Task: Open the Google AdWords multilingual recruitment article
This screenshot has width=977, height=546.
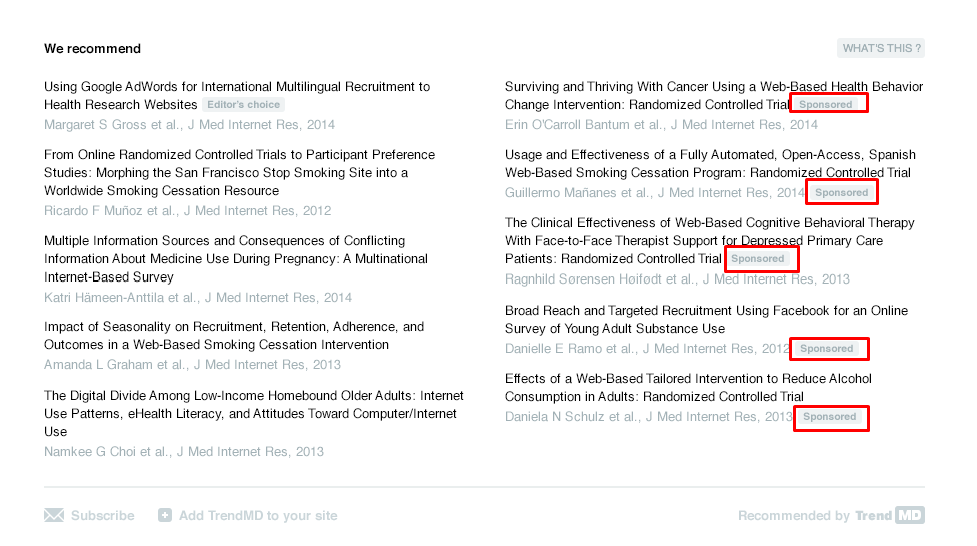Action: coord(237,87)
